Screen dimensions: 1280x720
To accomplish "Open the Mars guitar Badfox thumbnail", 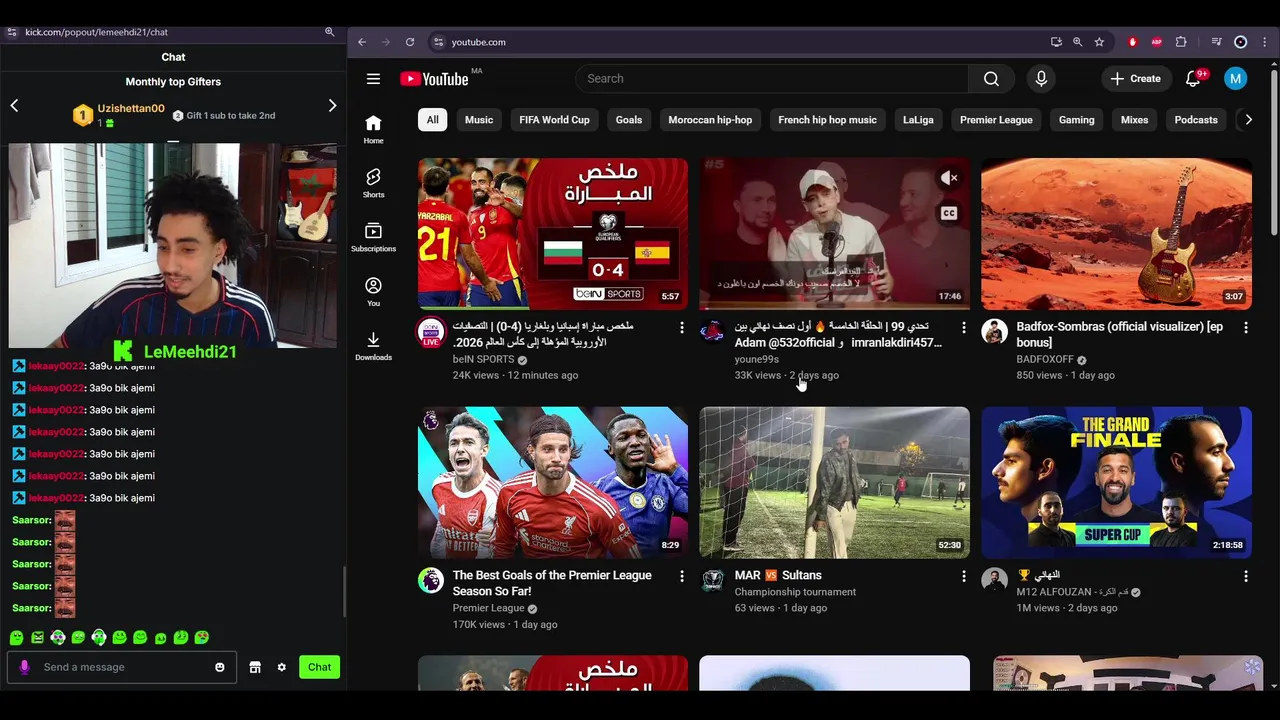I will 1116,234.
